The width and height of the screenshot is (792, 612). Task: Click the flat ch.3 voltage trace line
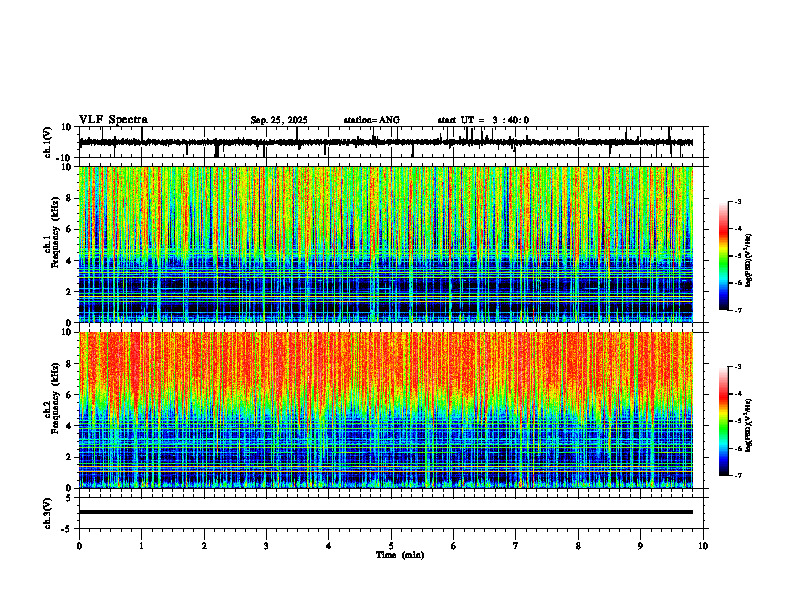click(385, 512)
